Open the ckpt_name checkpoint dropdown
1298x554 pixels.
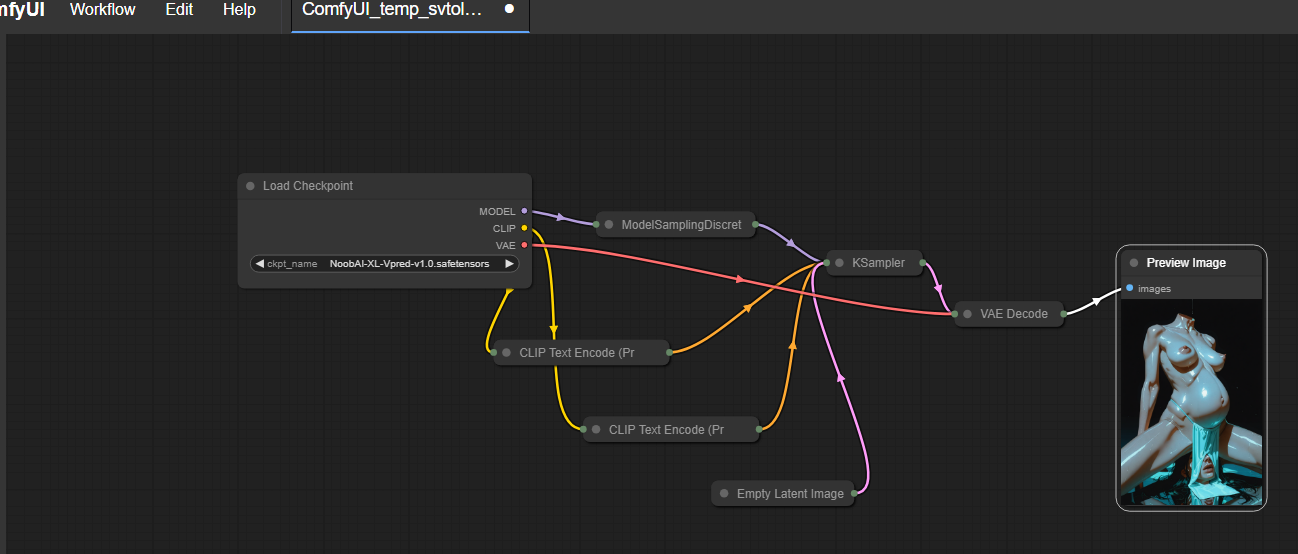tap(385, 264)
